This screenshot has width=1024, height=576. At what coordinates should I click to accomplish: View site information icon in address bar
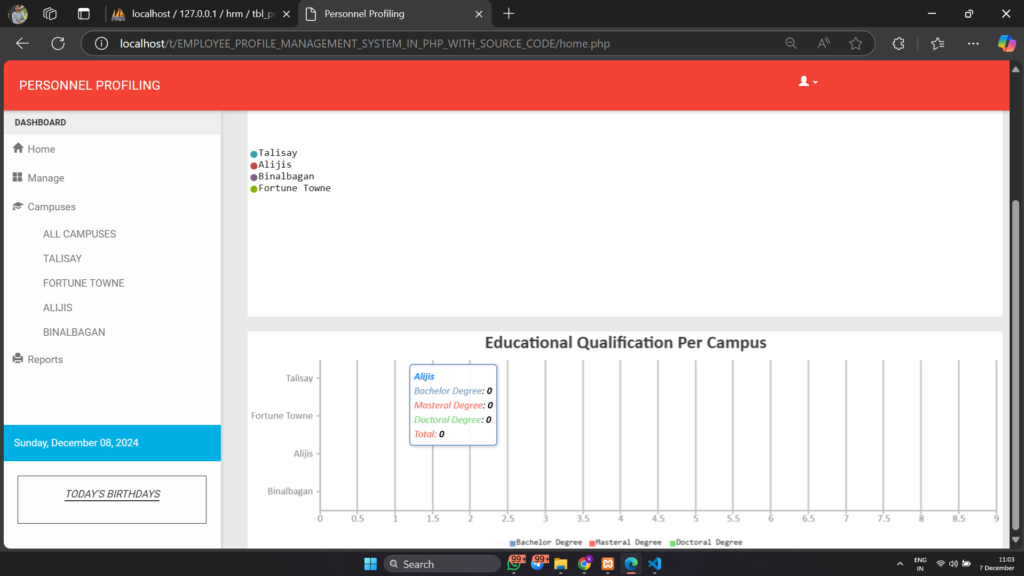pyautogui.click(x=101, y=44)
